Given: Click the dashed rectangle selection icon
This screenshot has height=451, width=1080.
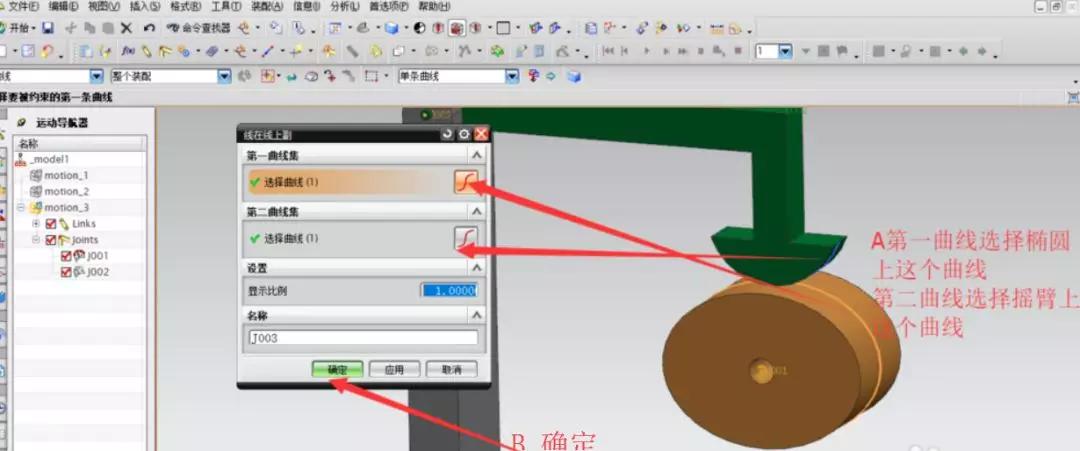Looking at the screenshot, I should [372, 76].
